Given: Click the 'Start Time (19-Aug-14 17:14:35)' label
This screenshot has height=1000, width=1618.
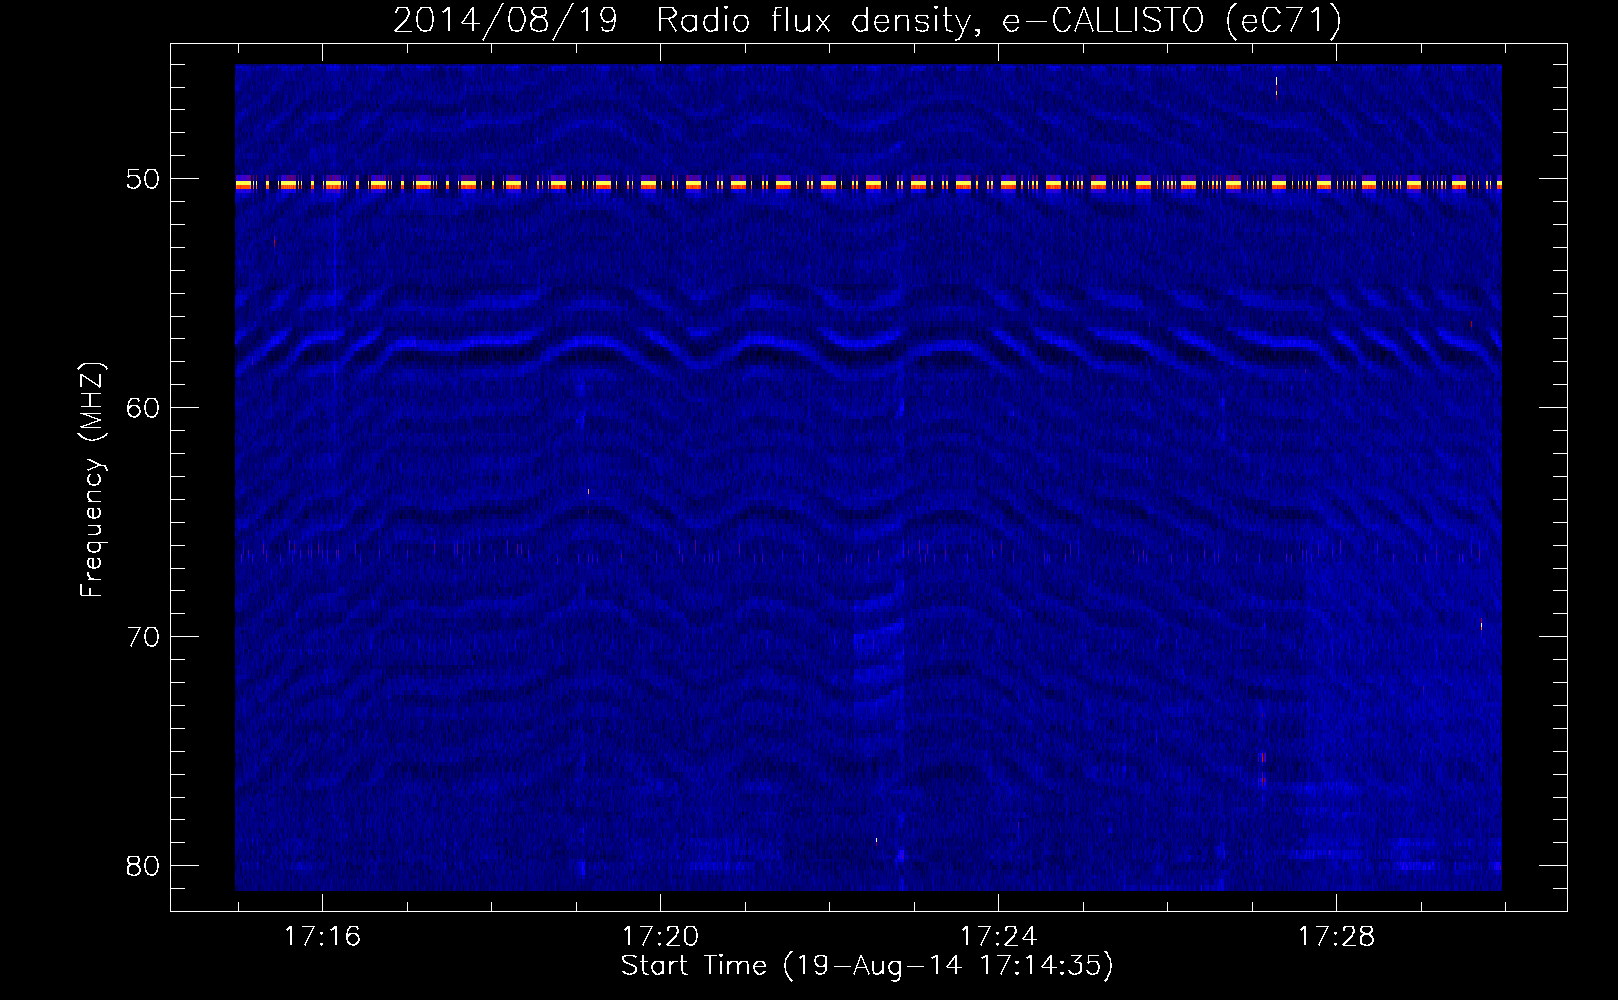Looking at the screenshot, I should tap(867, 966).
